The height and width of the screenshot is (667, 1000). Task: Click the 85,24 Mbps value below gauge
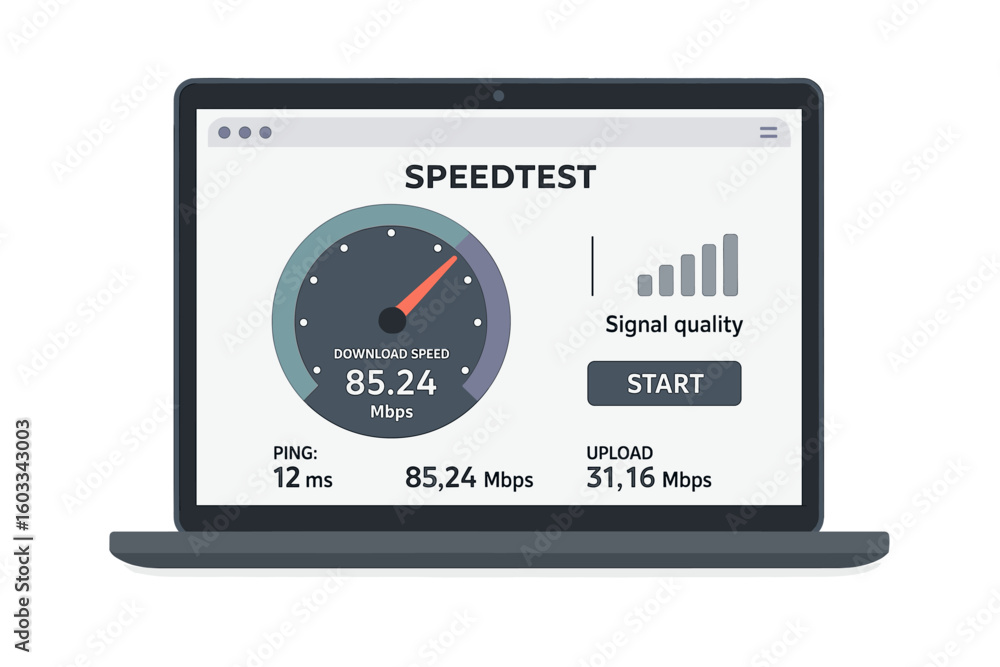[469, 478]
